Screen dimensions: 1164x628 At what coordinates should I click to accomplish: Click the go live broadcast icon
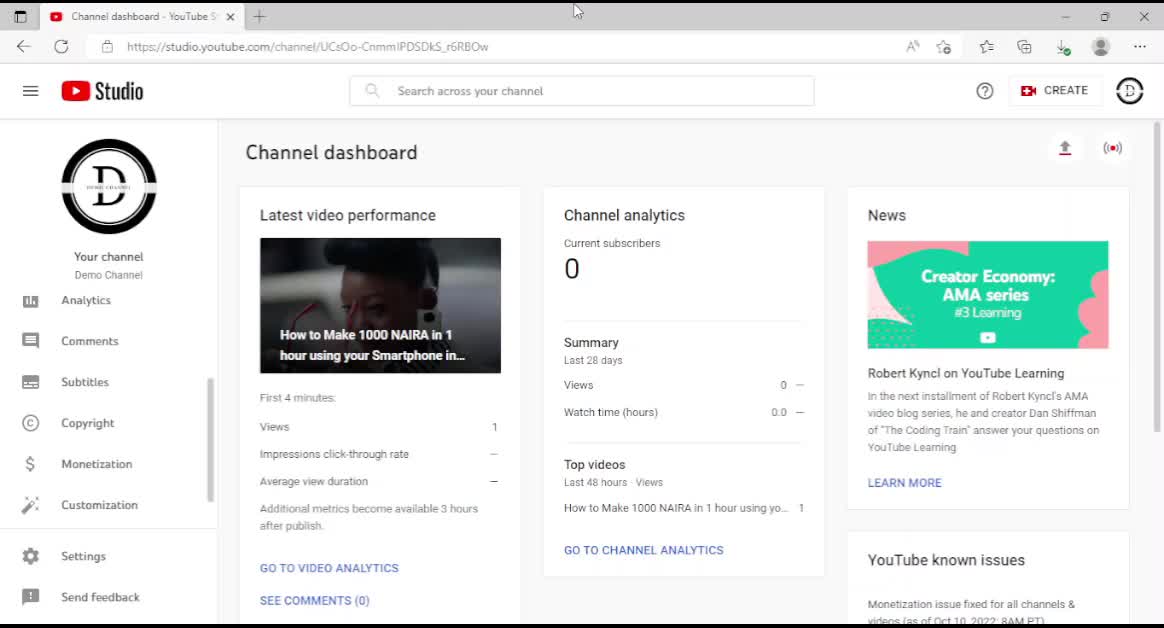coord(1112,148)
